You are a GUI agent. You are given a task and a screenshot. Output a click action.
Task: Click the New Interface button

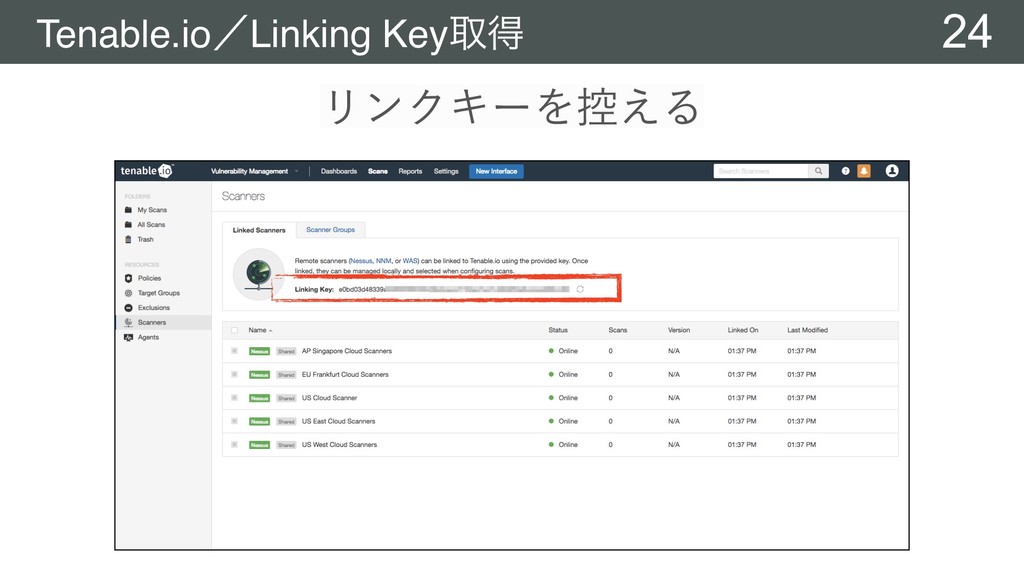pos(496,171)
